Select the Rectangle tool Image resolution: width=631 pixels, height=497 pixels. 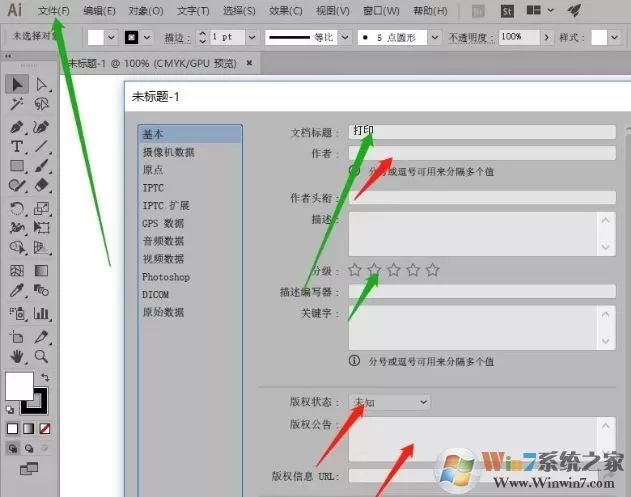(x=16, y=166)
